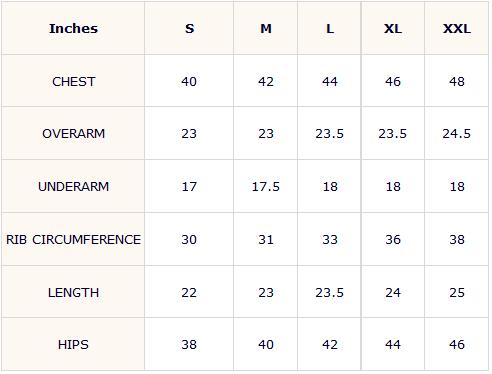Screen dimensions: 492x374
Task: Click the CHEST row label
Action: (x=74, y=82)
